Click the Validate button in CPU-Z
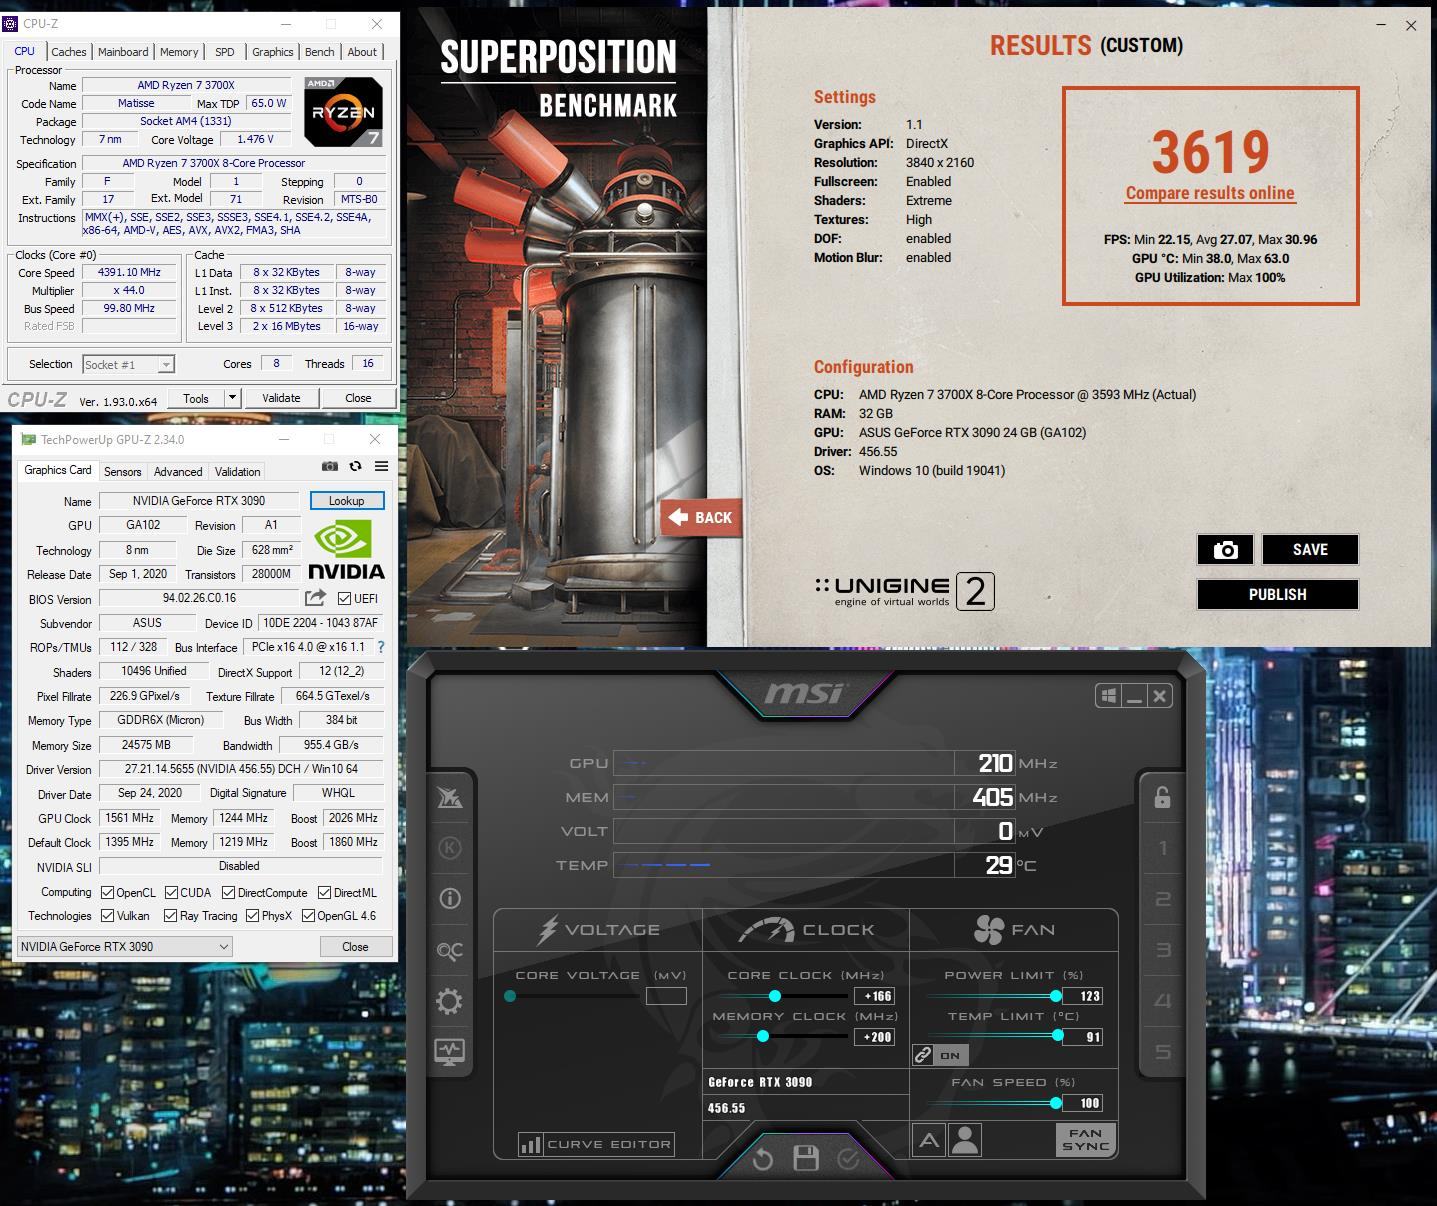Screen dimensions: 1437x1206 pyautogui.click(x=281, y=398)
